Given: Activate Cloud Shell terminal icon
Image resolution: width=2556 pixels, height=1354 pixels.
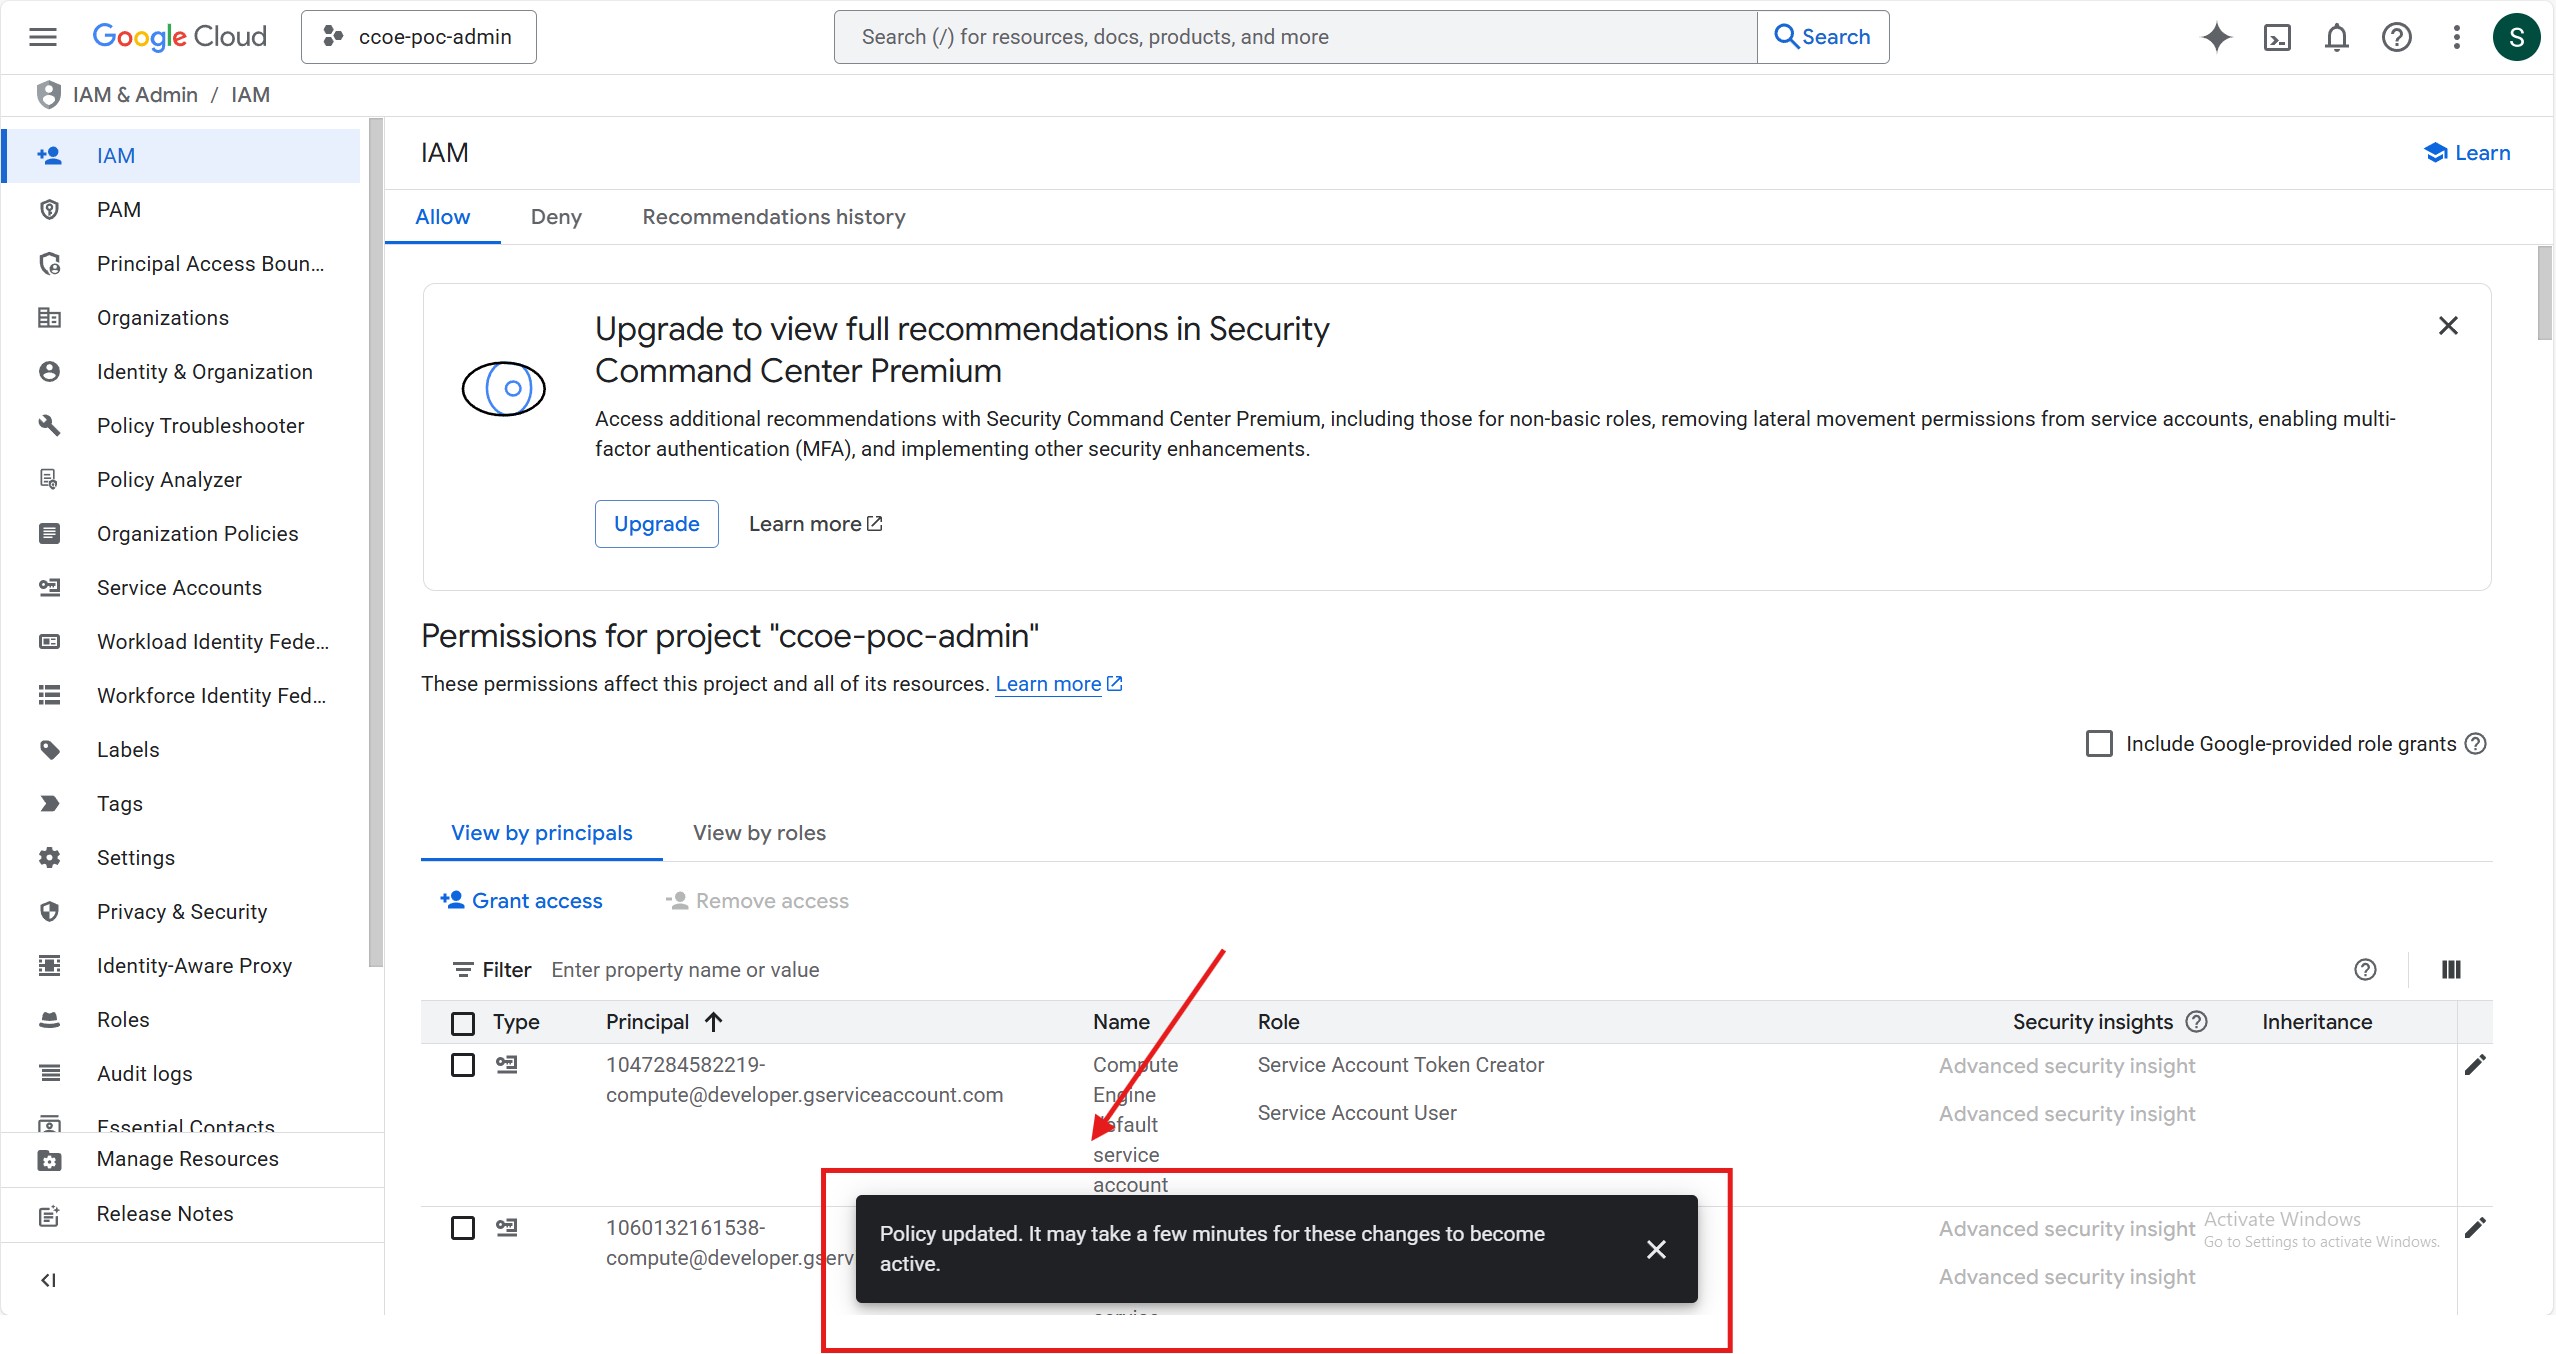Looking at the screenshot, I should point(2277,37).
